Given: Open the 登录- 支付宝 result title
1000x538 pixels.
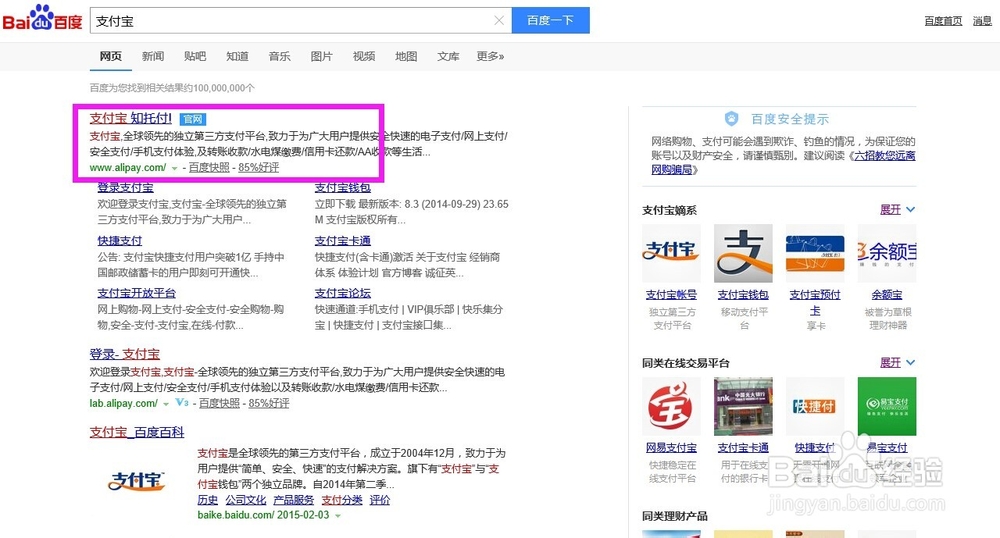Looking at the screenshot, I should click(124, 354).
